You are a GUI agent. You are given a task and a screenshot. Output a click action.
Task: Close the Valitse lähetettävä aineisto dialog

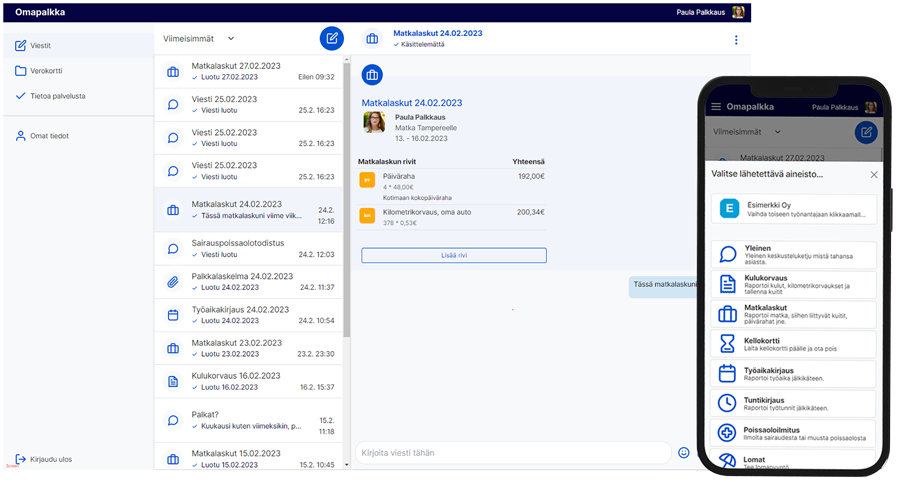coord(874,174)
